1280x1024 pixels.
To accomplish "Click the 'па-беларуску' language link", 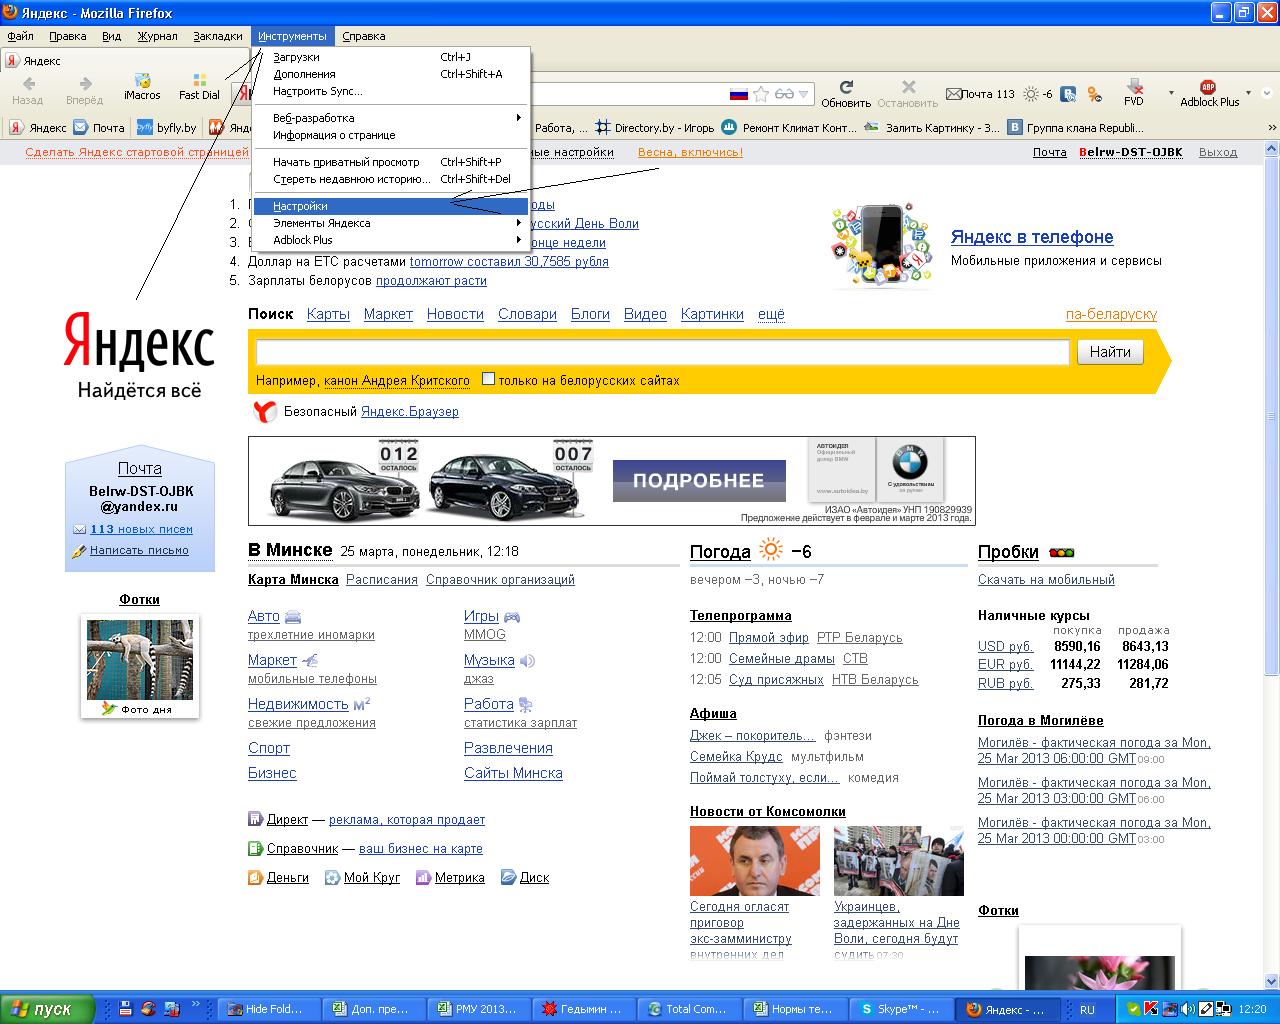I will tap(1111, 314).
